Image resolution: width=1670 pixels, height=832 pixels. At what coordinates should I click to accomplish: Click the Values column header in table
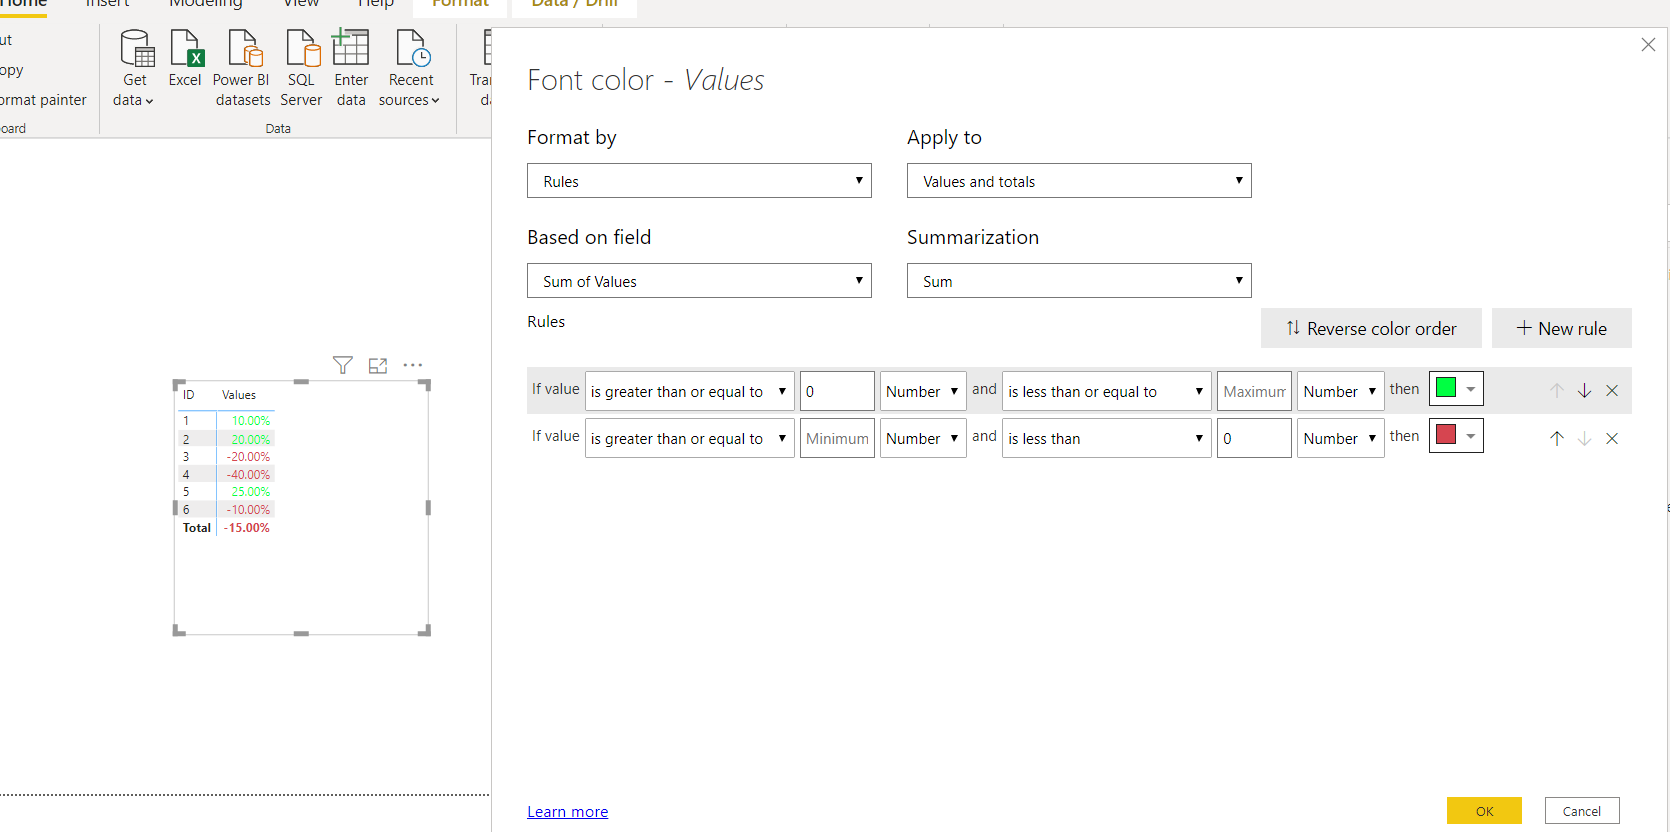239,395
